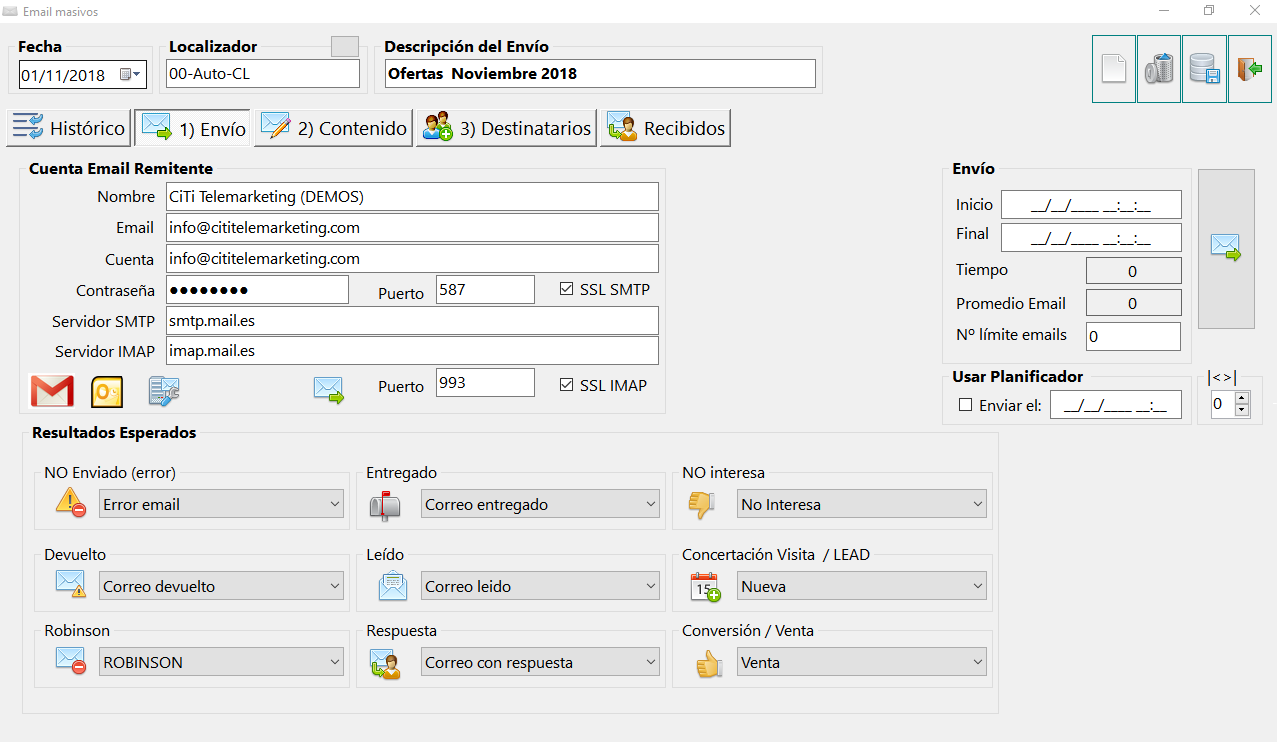Focus the Localizador field
The width and height of the screenshot is (1277, 742).
click(262, 73)
